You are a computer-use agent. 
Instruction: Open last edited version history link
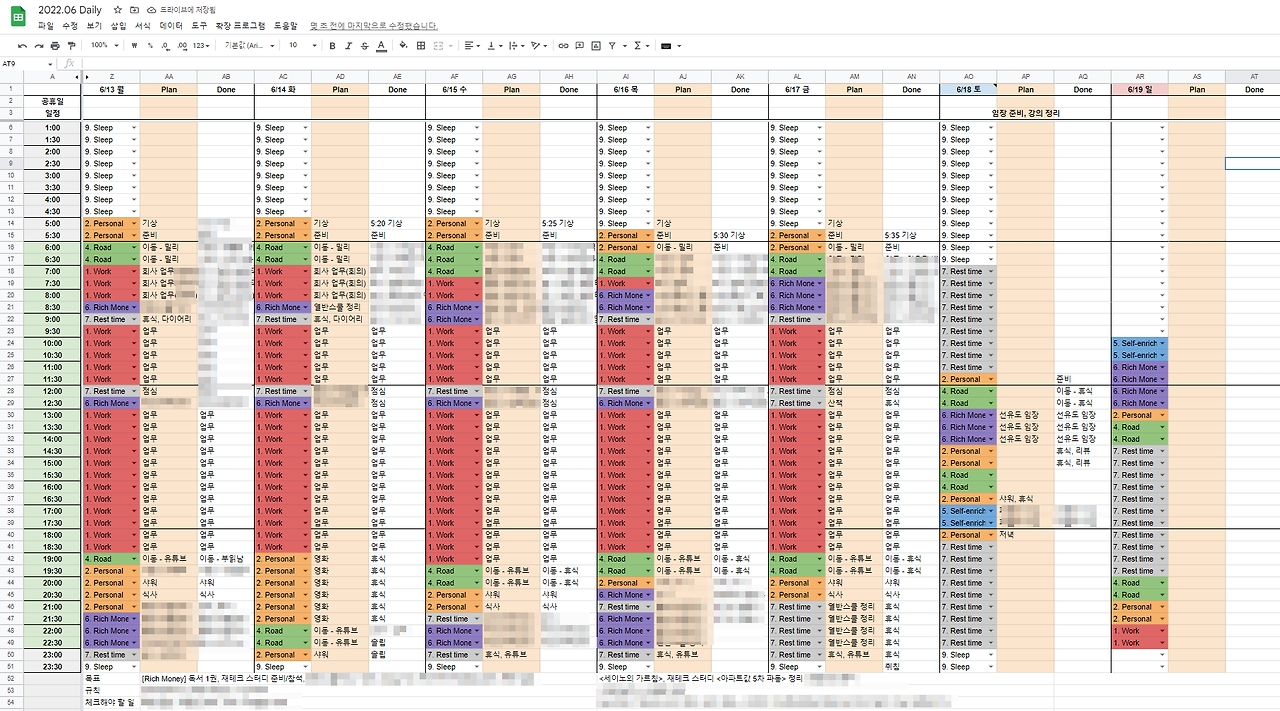(x=374, y=25)
